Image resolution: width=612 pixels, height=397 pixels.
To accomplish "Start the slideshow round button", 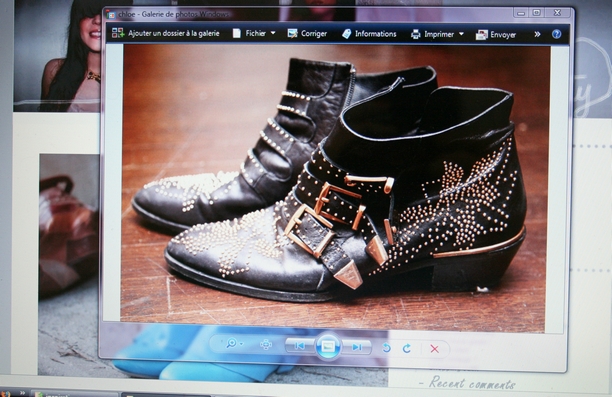I will tap(327, 346).
